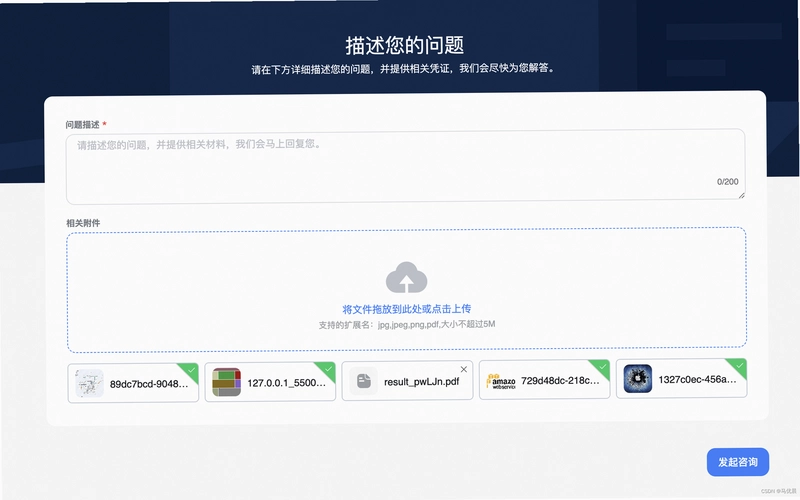Open the 89dc7bcd-9048 image thumbnail
Image resolution: width=800 pixels, height=500 pixels.
coord(89,383)
